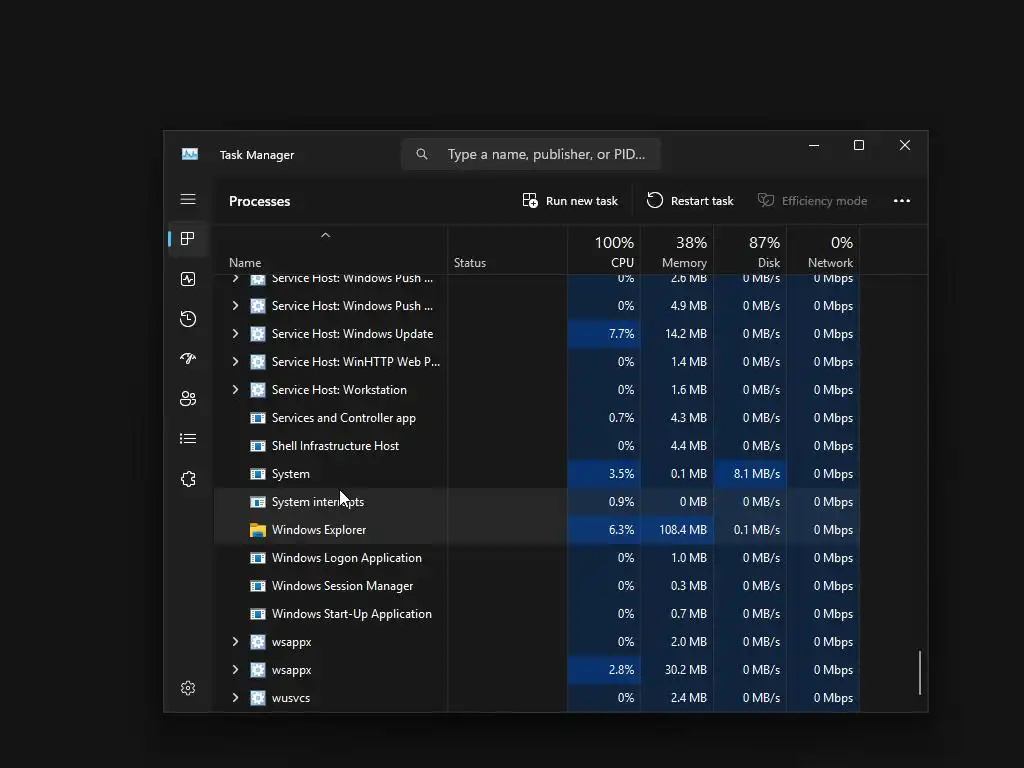The image size is (1024, 768).
Task: Expand Service Host: Windows Push with 4.9 MB
Action: tap(235, 306)
